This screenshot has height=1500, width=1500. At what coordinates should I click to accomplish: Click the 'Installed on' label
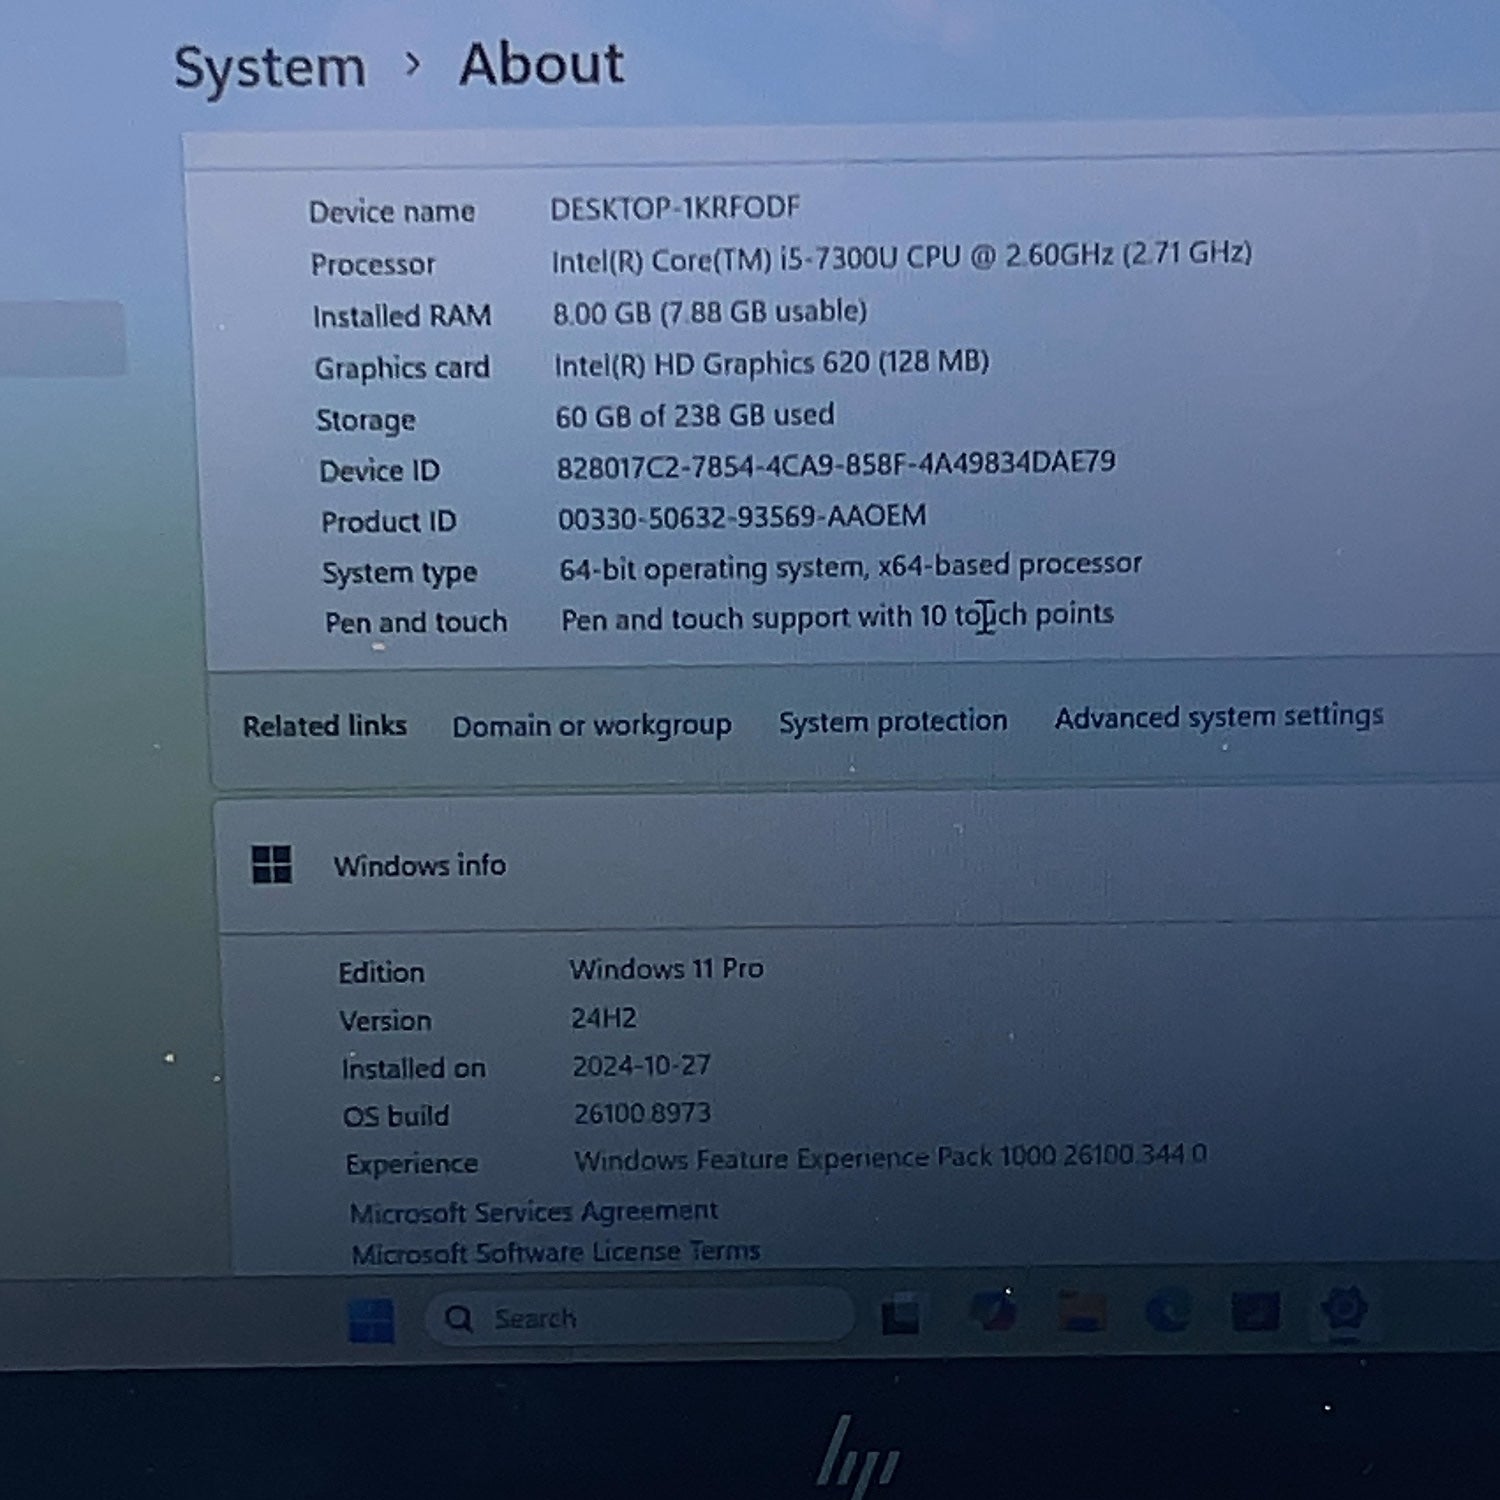(414, 1069)
